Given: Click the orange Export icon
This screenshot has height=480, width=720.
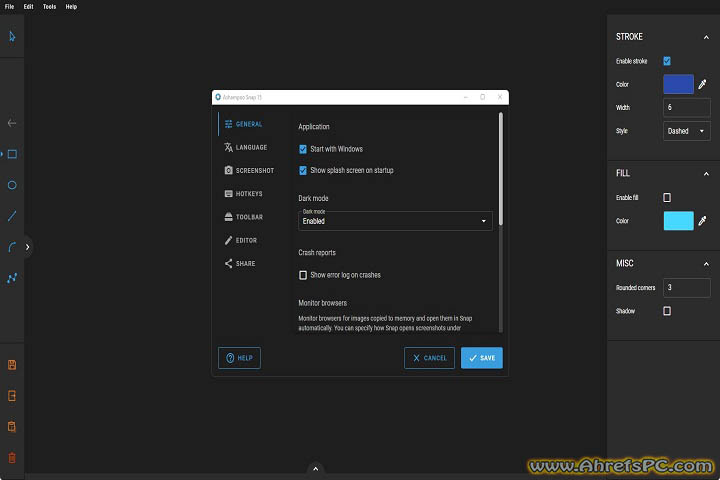Looking at the screenshot, I should [x=12, y=395].
